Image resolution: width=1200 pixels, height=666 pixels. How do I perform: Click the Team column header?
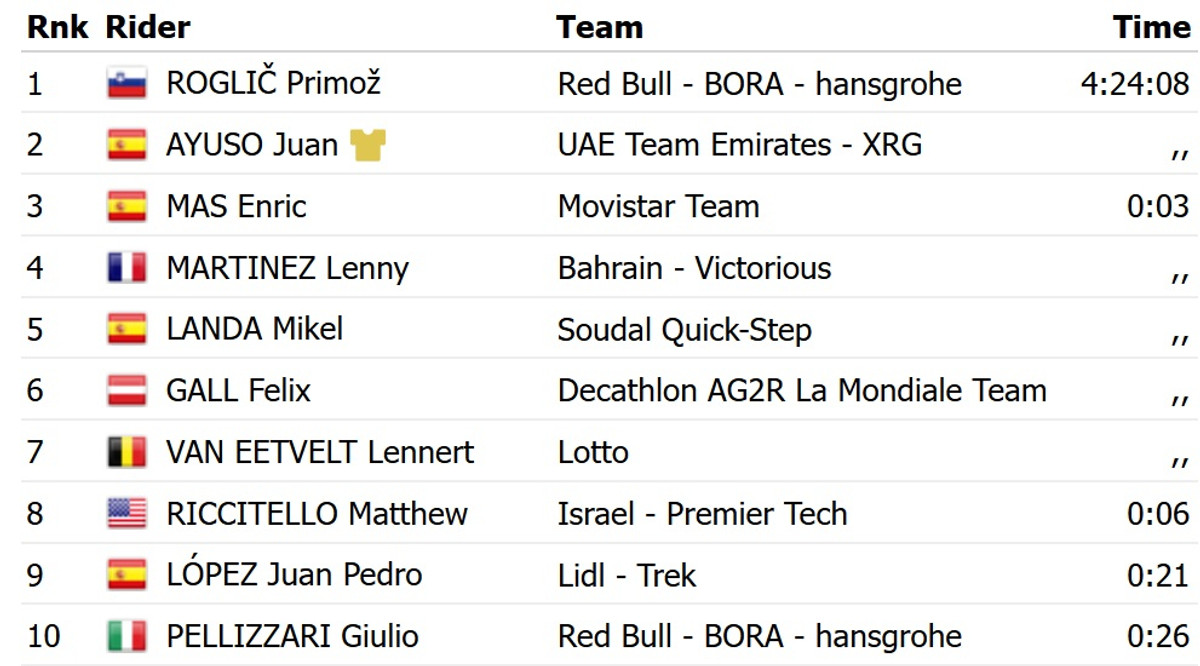[x=599, y=27]
